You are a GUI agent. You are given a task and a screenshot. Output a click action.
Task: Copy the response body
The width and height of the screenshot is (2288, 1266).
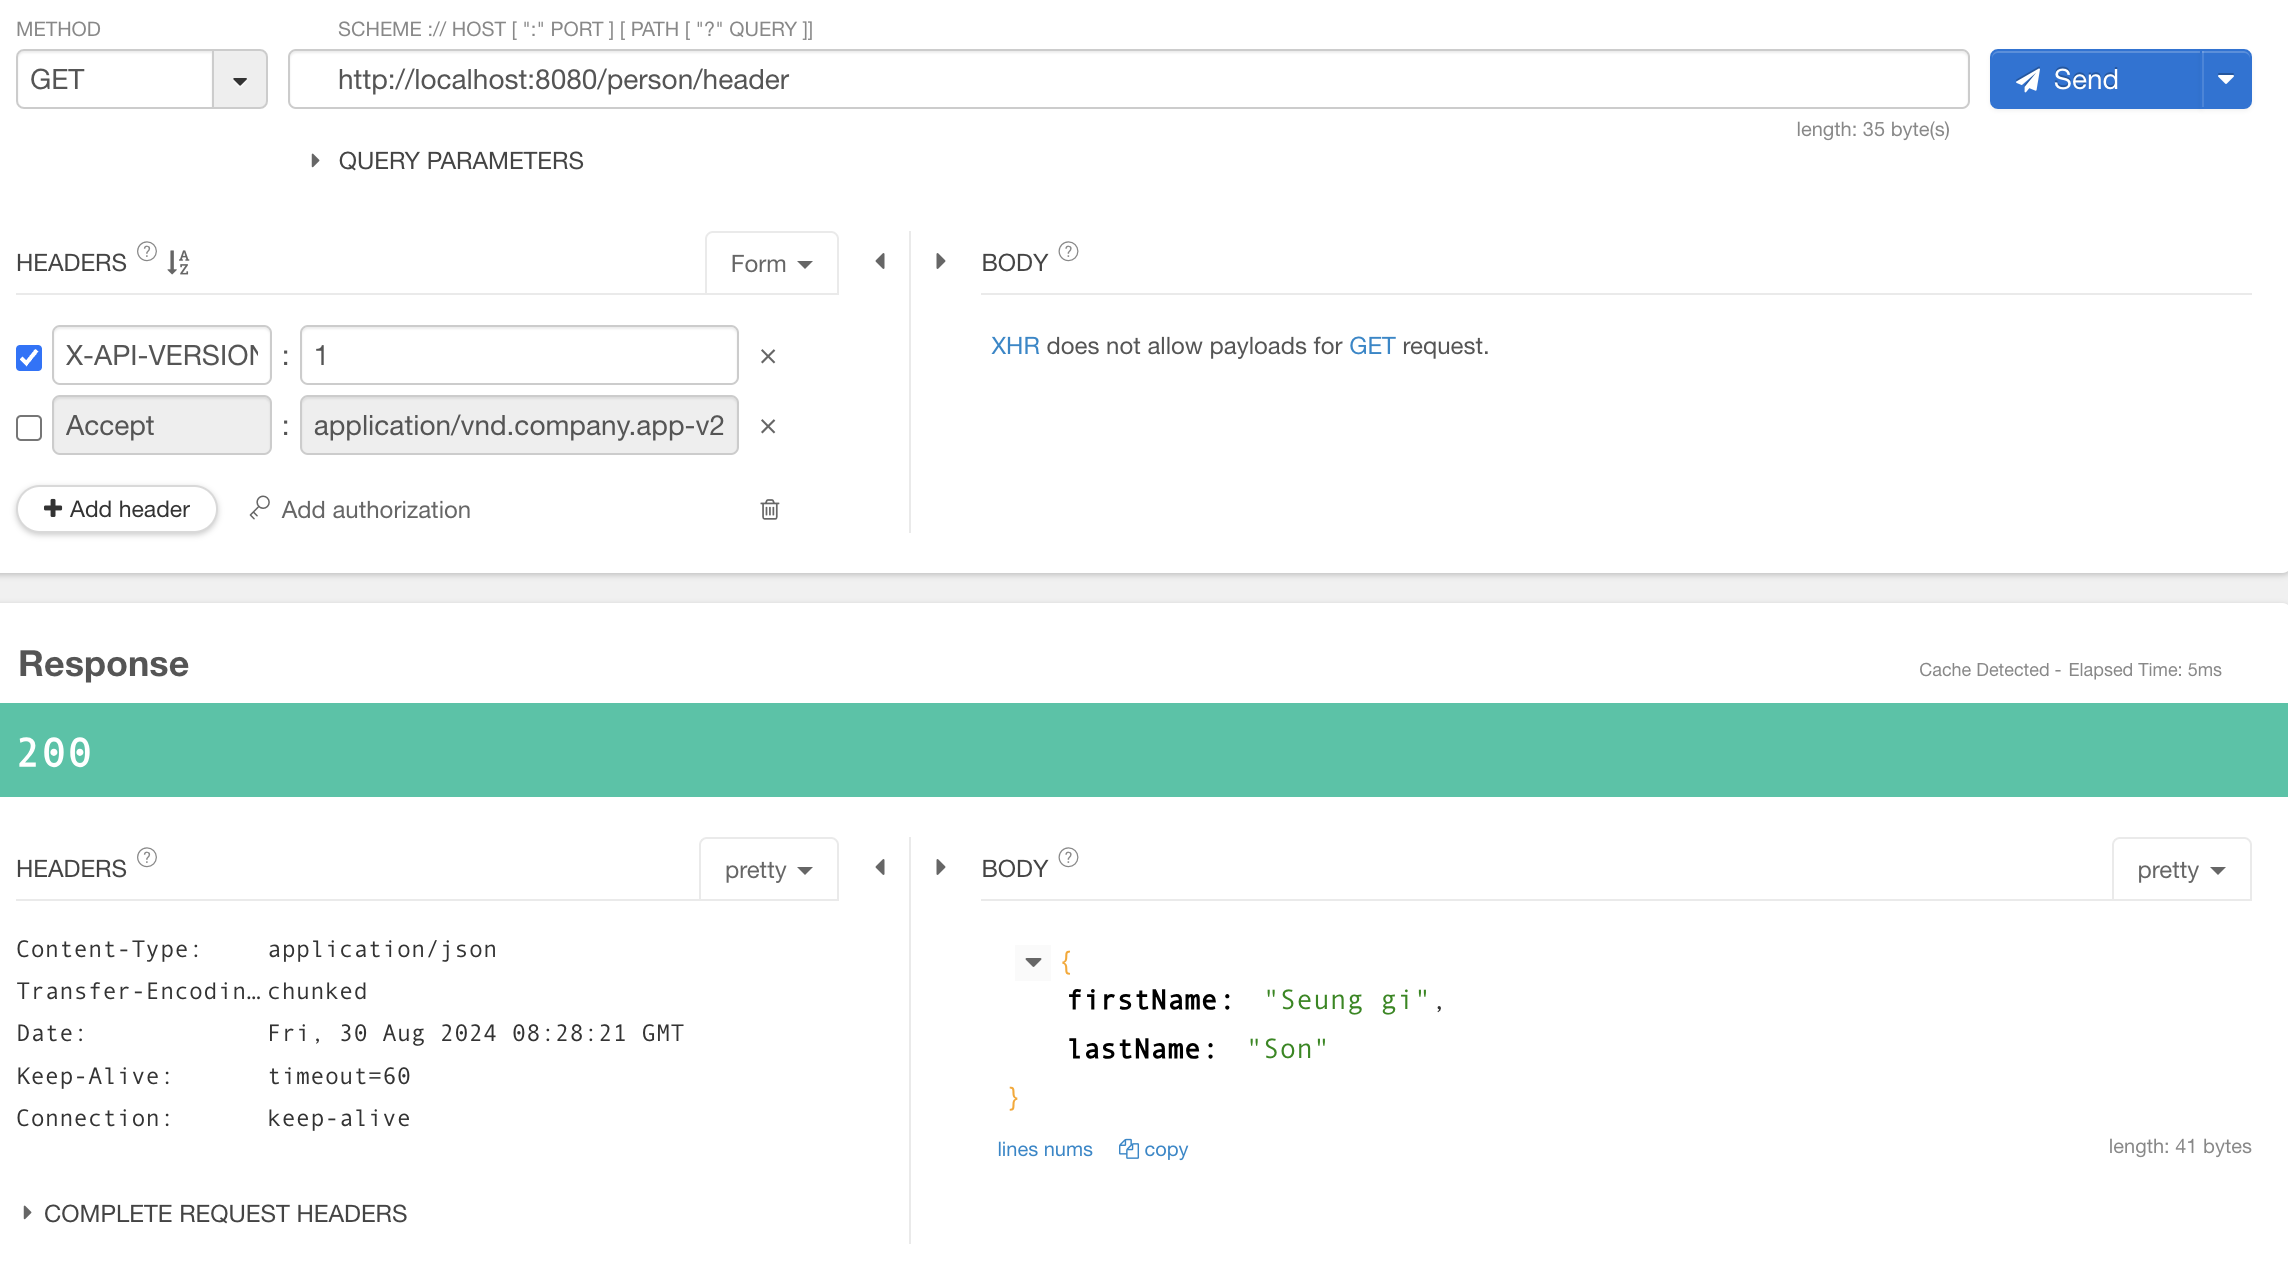[x=1153, y=1149]
